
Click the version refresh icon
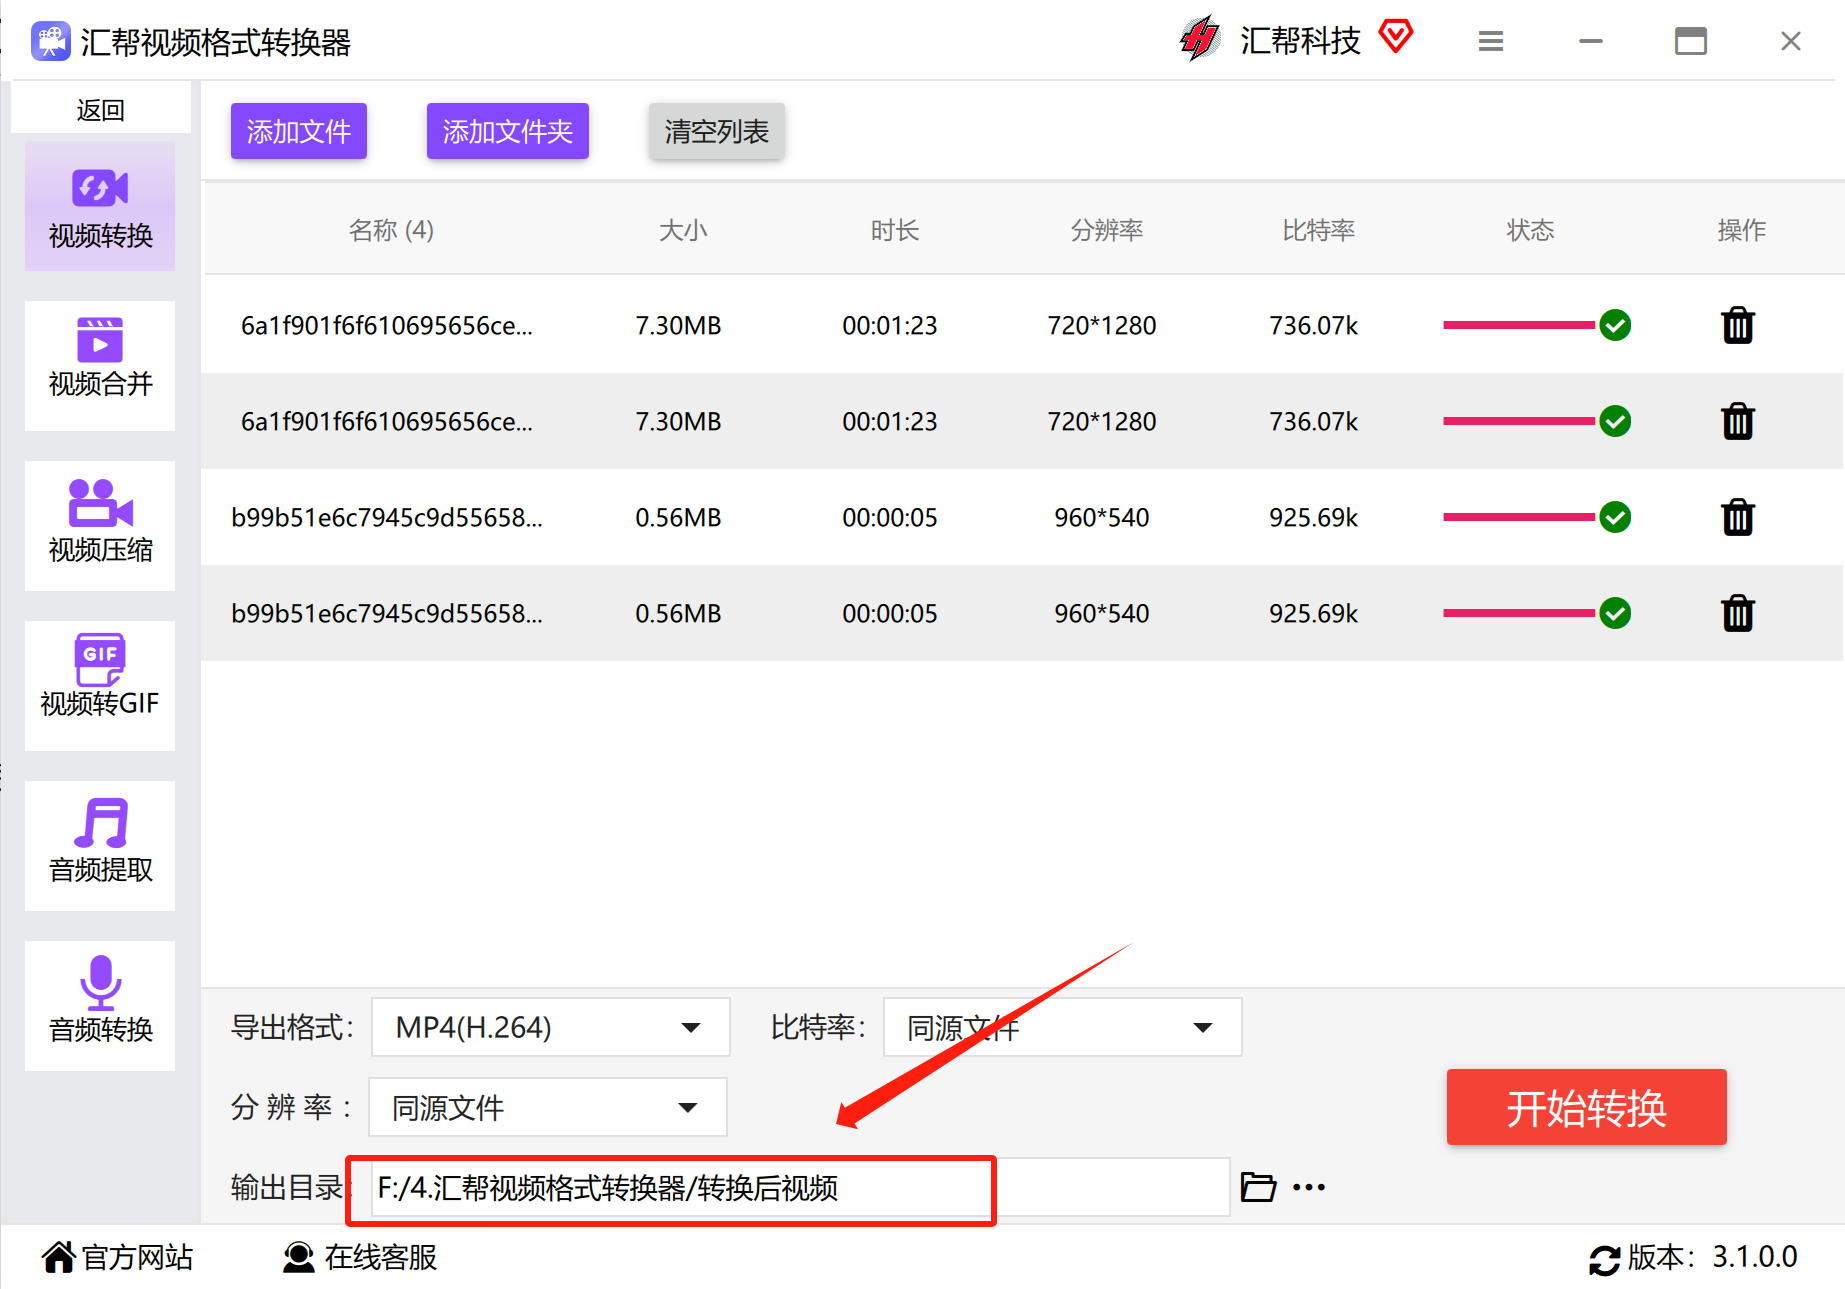click(1604, 1260)
